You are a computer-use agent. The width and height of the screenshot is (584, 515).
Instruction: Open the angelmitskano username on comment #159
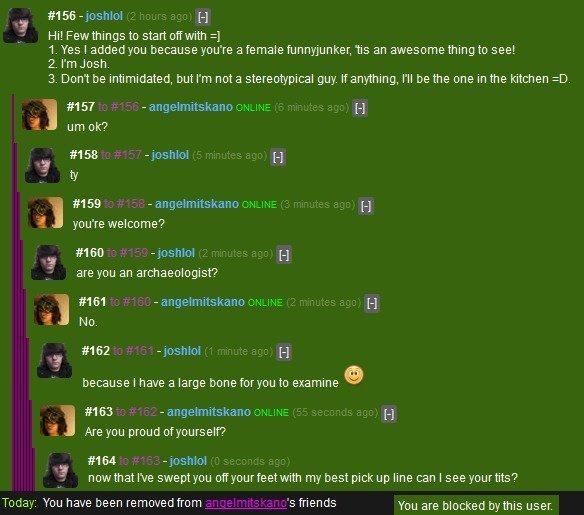click(197, 204)
